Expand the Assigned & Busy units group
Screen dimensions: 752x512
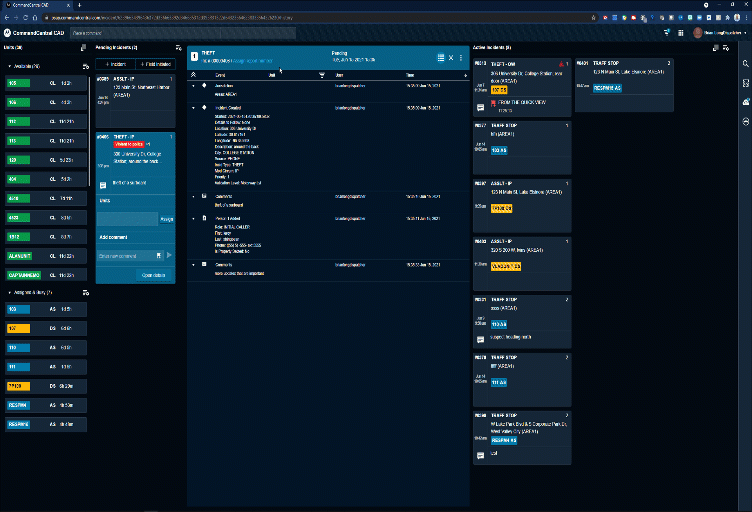9,292
